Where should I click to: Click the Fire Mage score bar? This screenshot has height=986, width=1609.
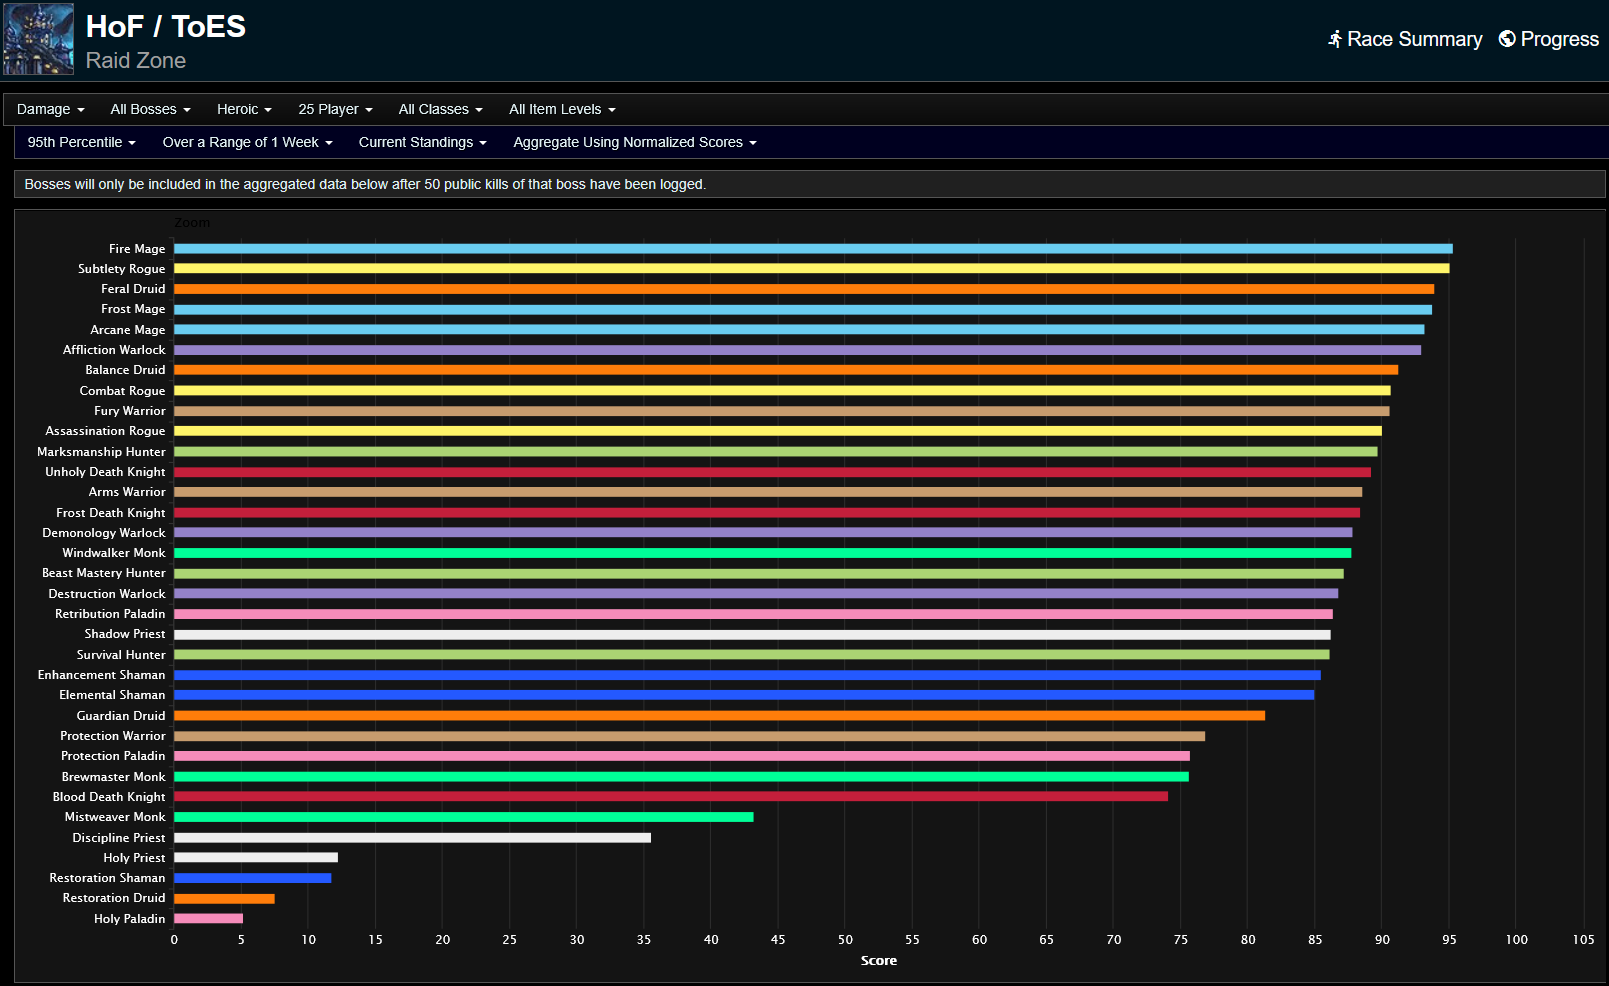812,249
